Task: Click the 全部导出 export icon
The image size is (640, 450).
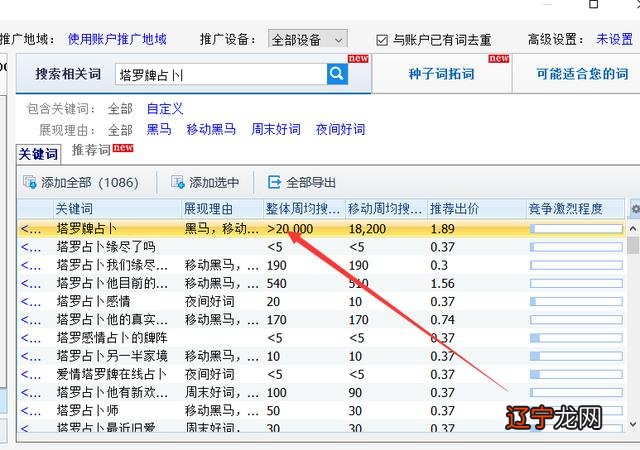Action: tap(274, 182)
